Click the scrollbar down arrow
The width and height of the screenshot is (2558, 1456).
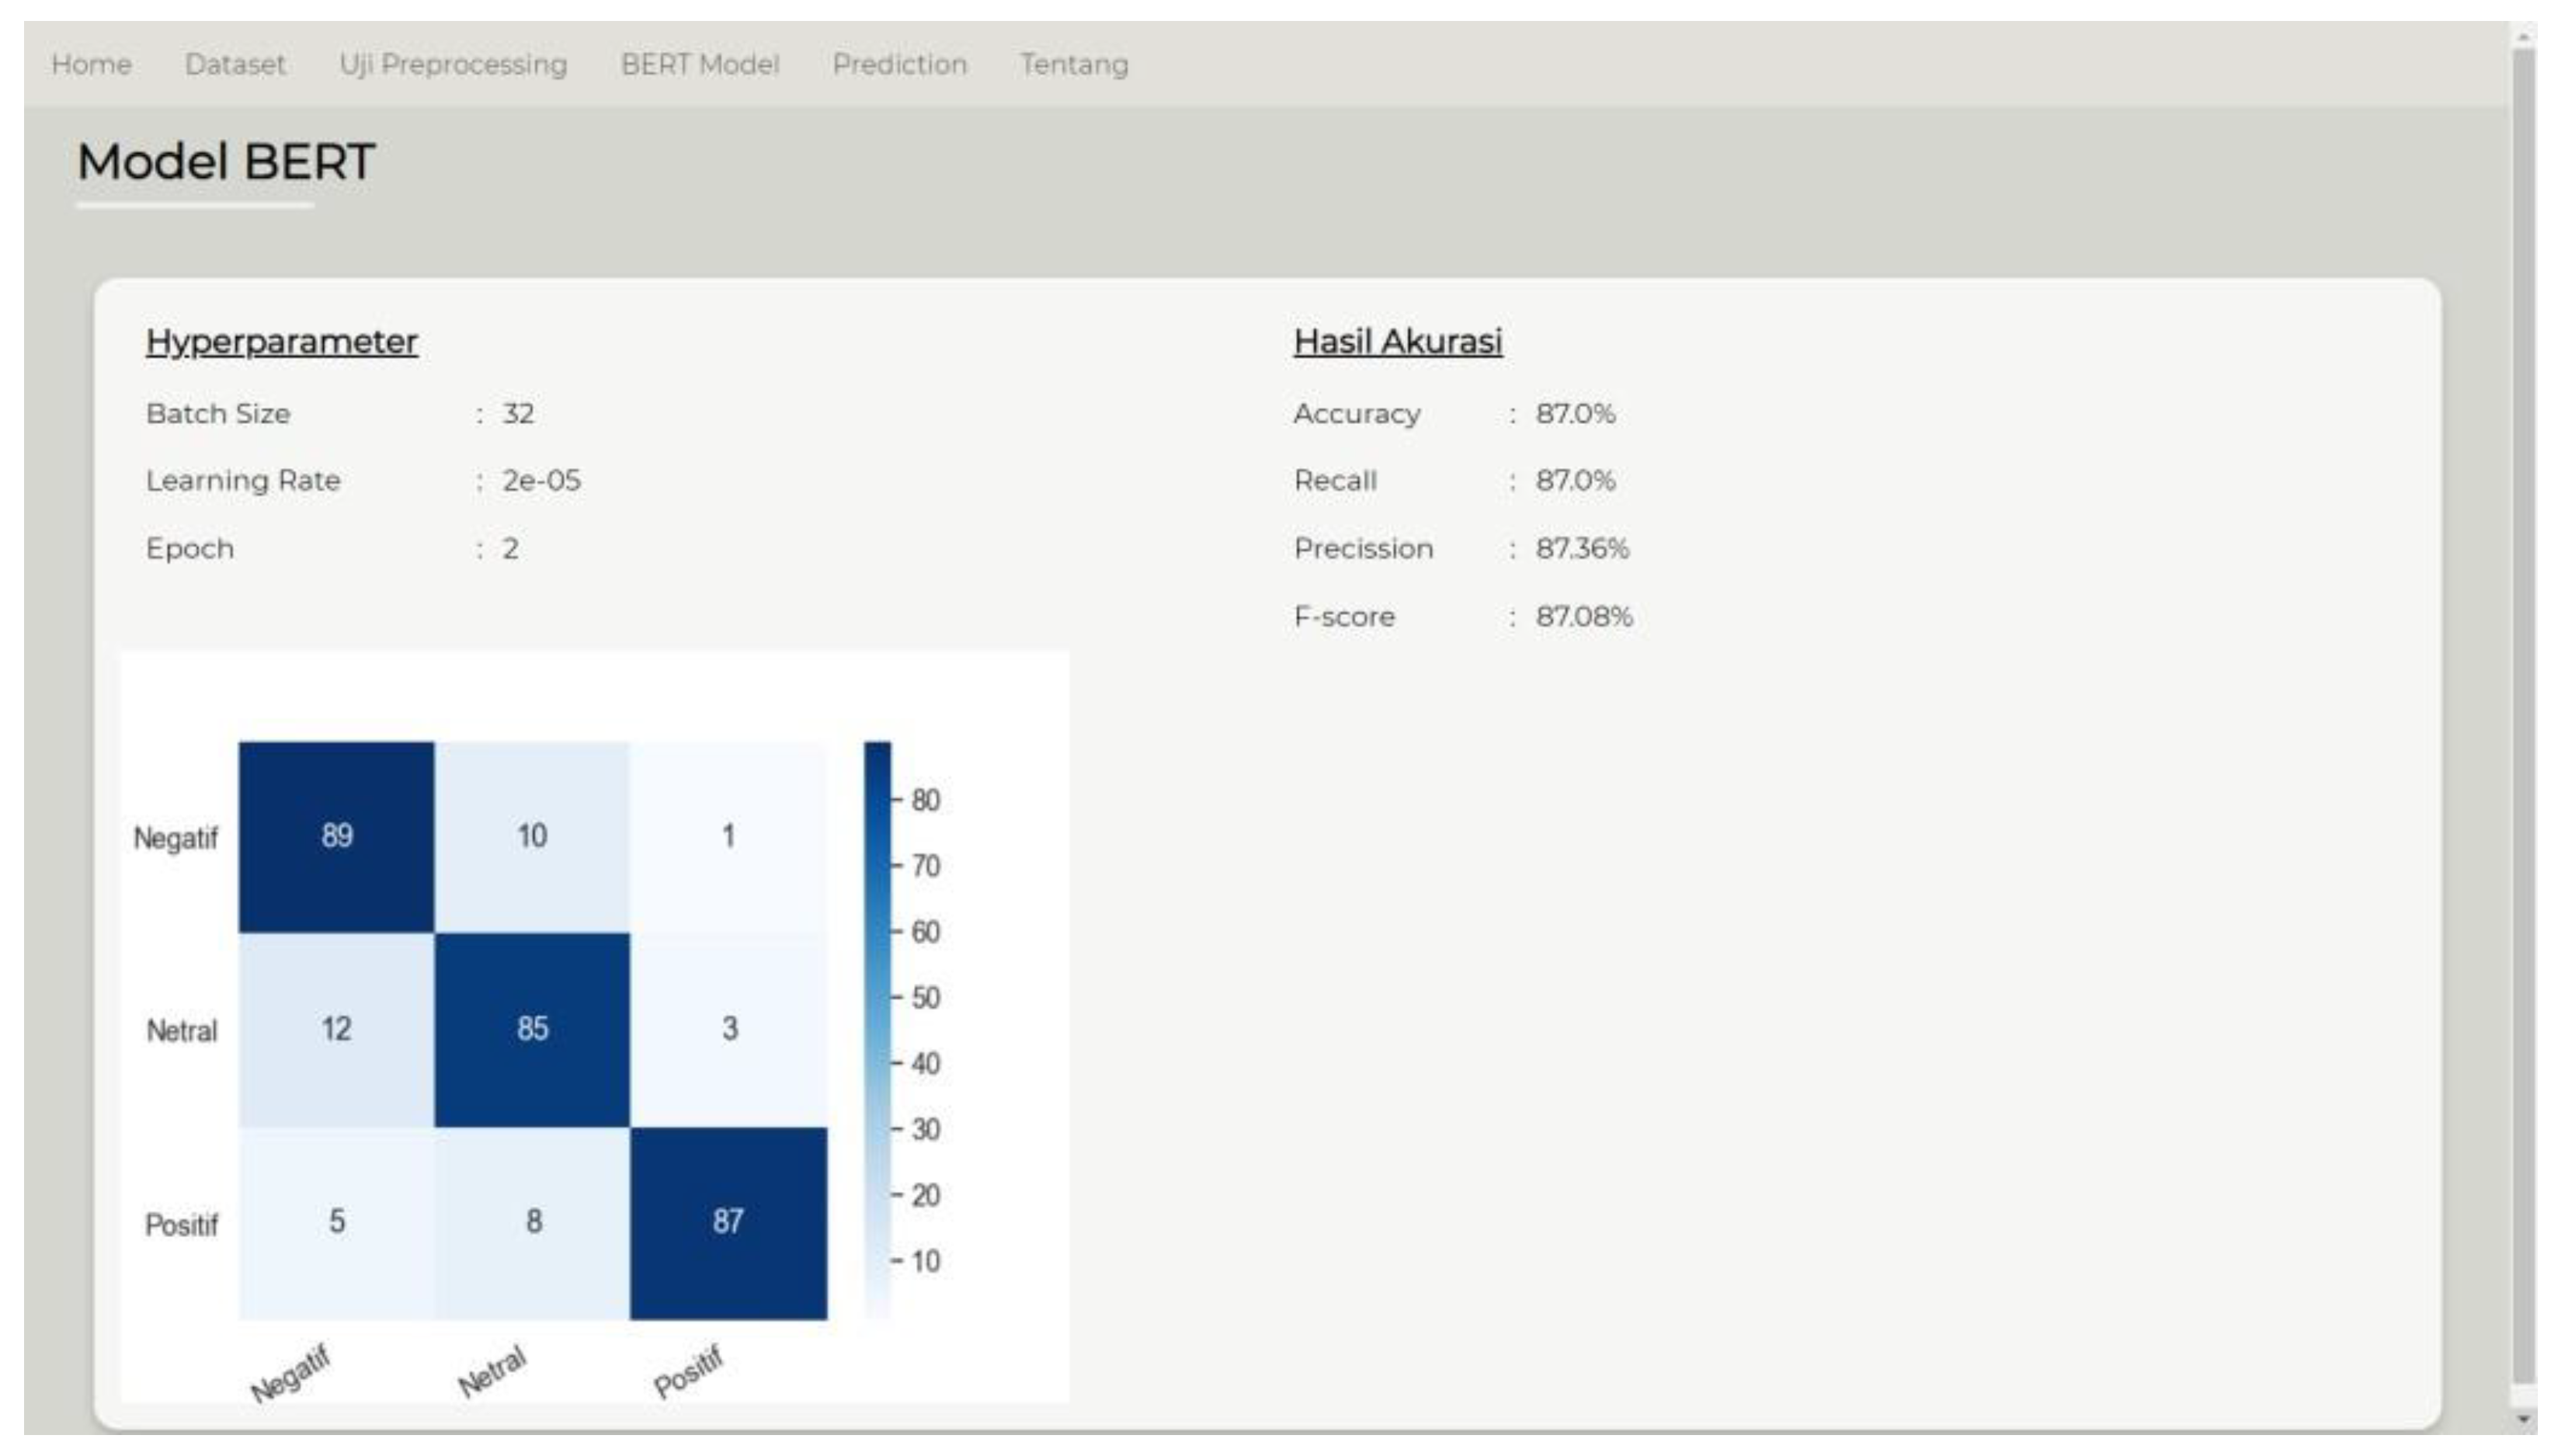click(x=2523, y=1418)
